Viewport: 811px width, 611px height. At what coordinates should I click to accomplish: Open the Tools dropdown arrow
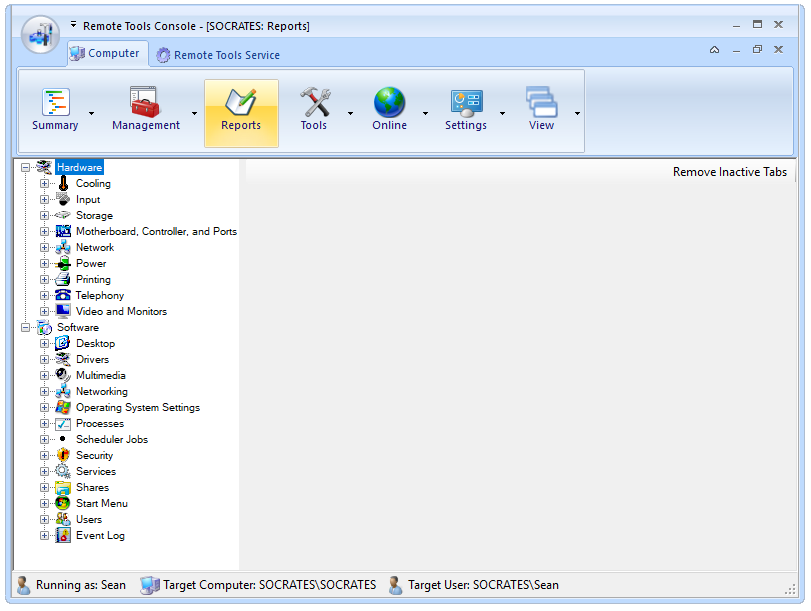pyautogui.click(x=350, y=113)
